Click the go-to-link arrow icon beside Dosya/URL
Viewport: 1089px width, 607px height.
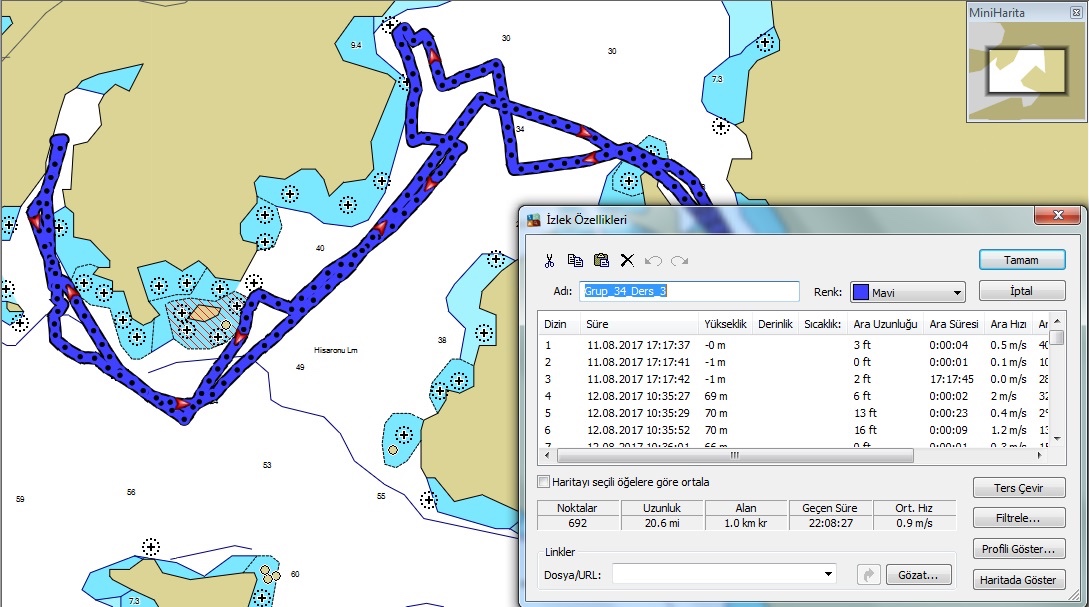868,575
